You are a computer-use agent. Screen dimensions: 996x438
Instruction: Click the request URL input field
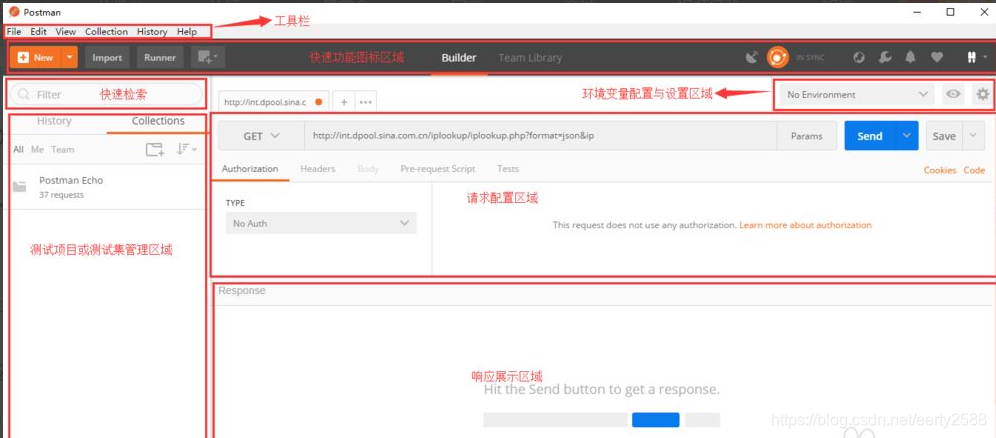tap(540, 136)
